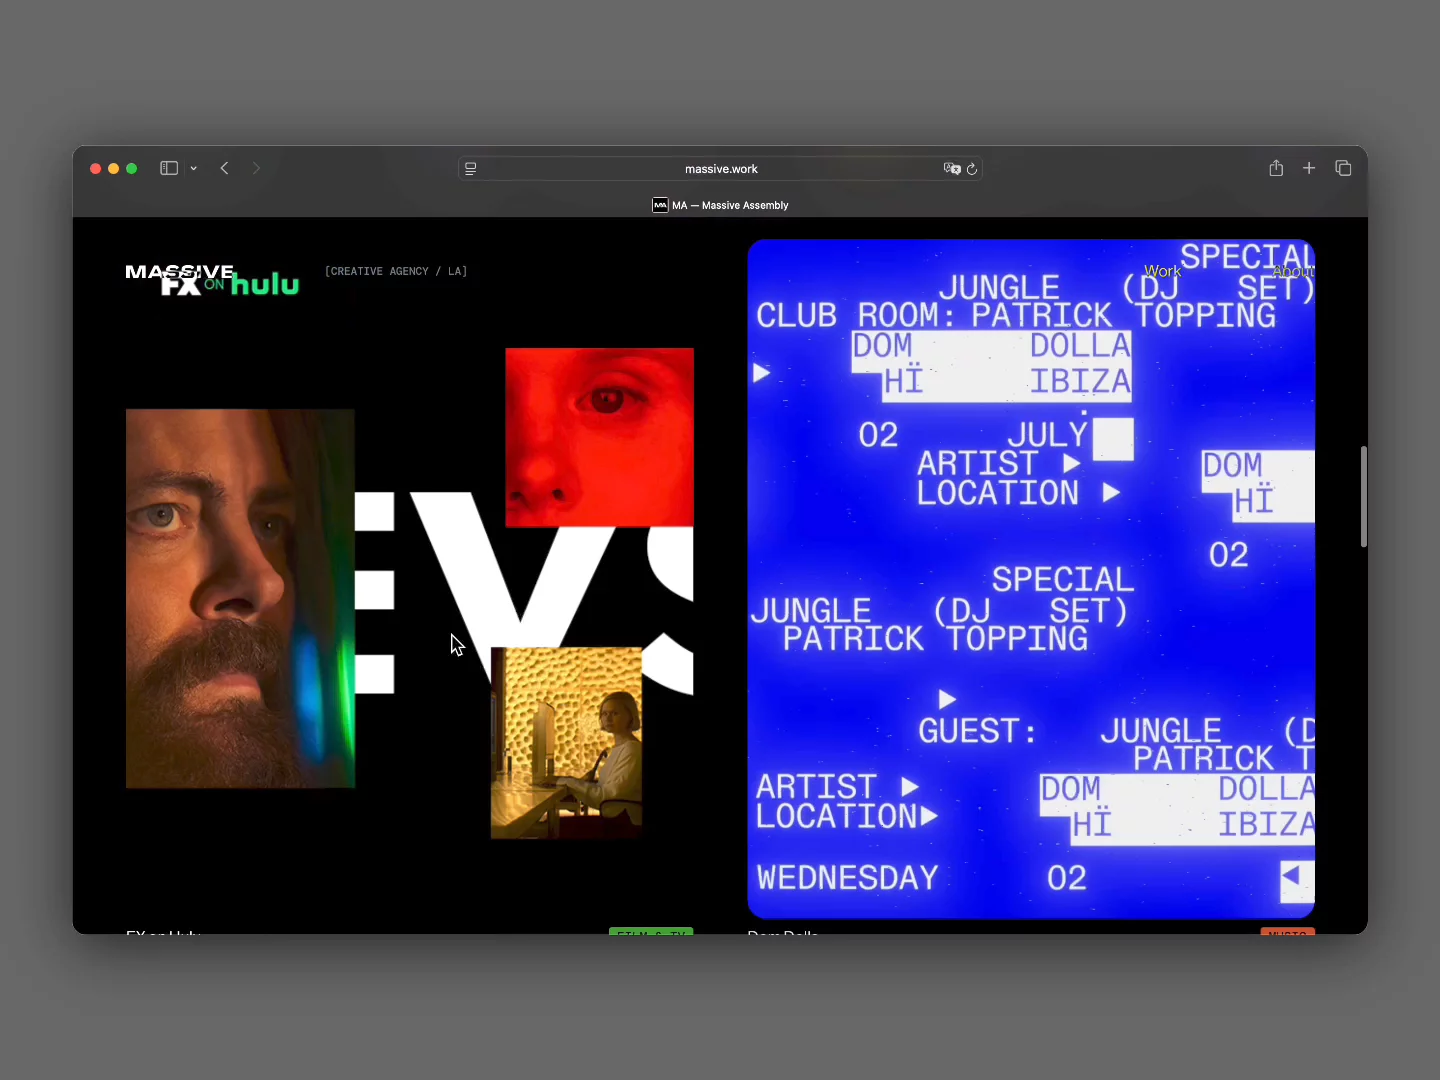Click the page vertical scrollbar
The image size is (1440, 1080).
pyautogui.click(x=1363, y=496)
